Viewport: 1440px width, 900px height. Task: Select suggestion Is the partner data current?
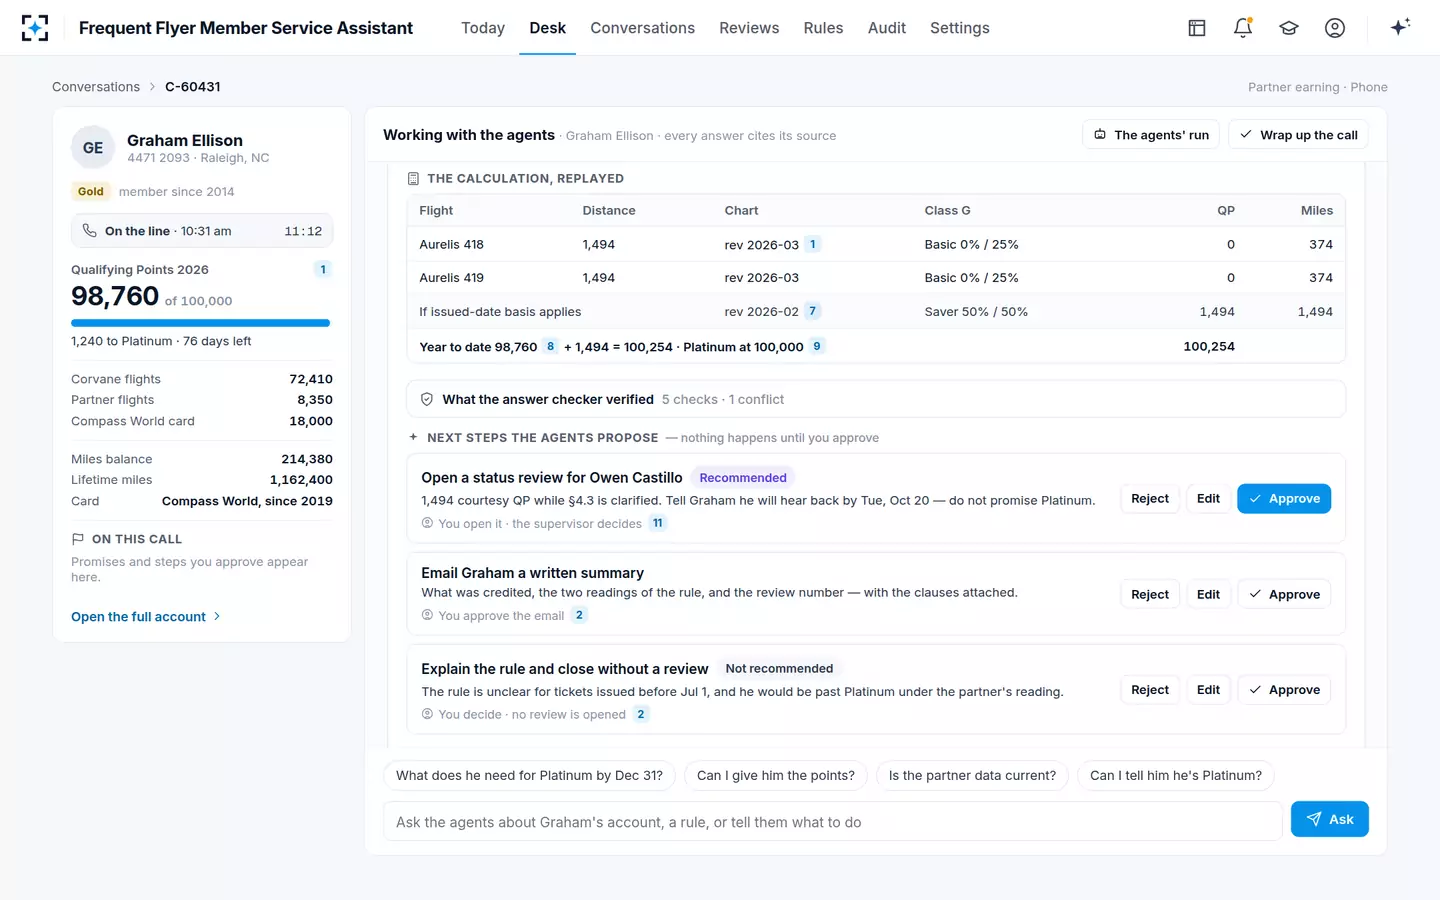coord(972,775)
